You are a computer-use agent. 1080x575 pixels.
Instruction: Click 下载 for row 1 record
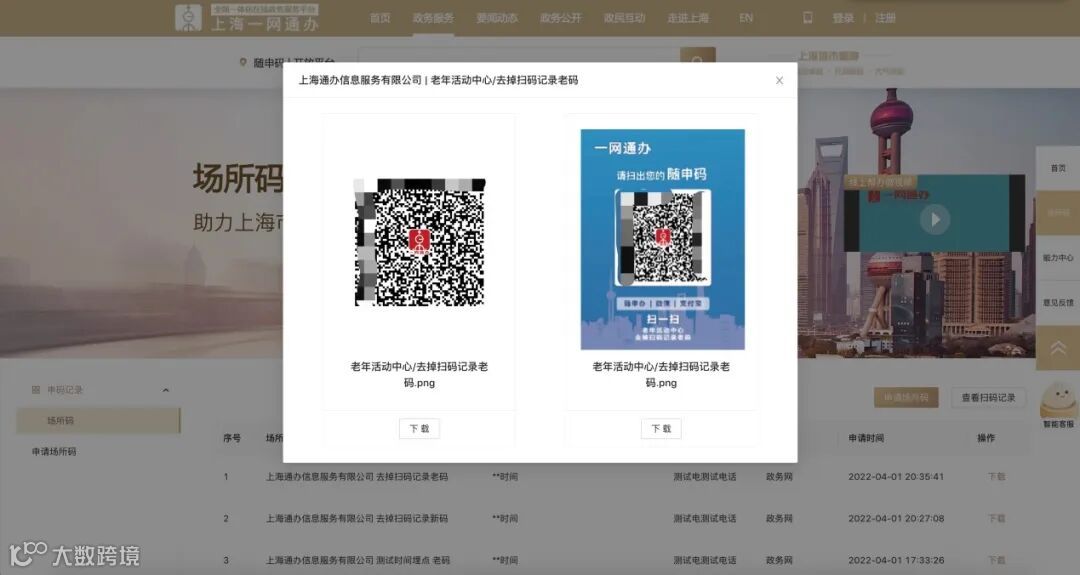[x=996, y=477]
